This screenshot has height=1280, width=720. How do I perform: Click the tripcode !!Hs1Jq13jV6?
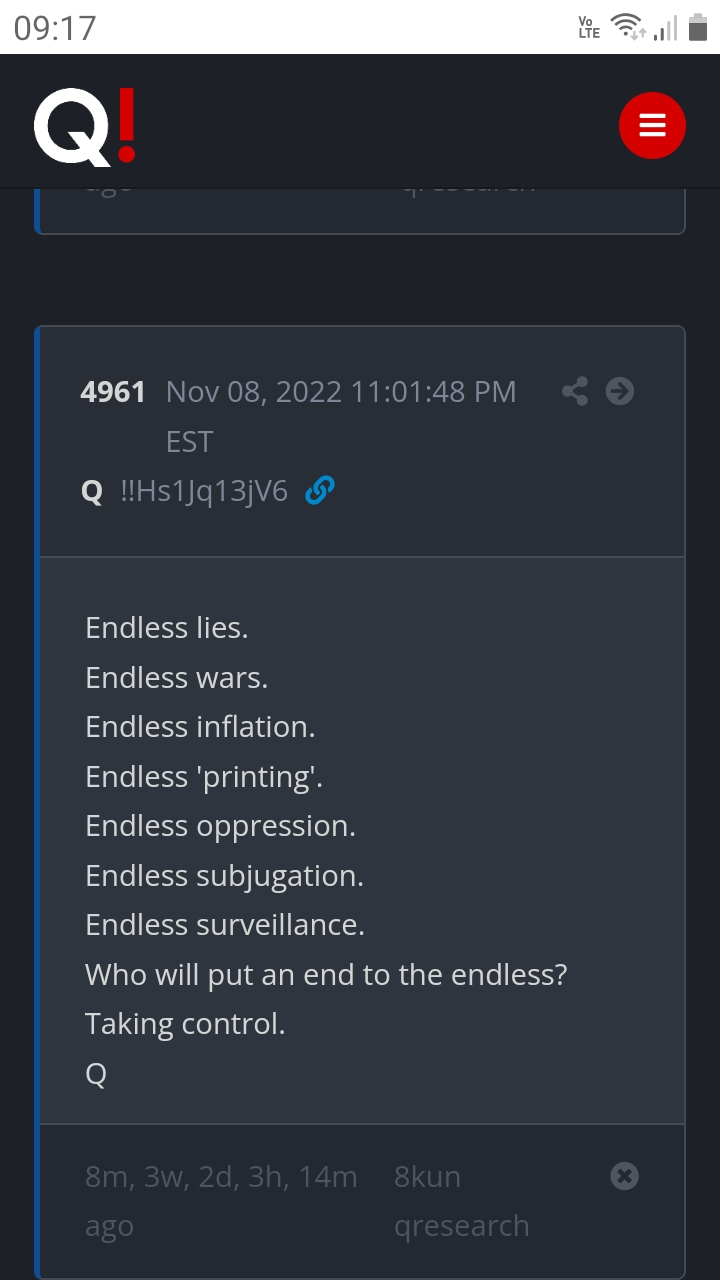pyautogui.click(x=205, y=491)
